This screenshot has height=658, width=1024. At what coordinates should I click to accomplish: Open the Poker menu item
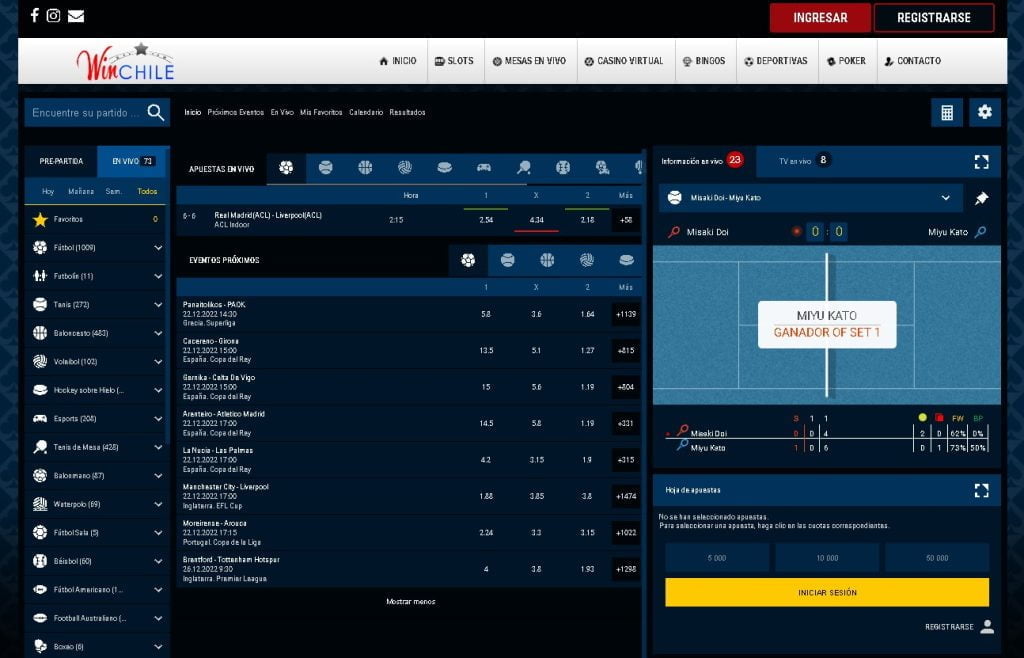pyautogui.click(x=846, y=61)
